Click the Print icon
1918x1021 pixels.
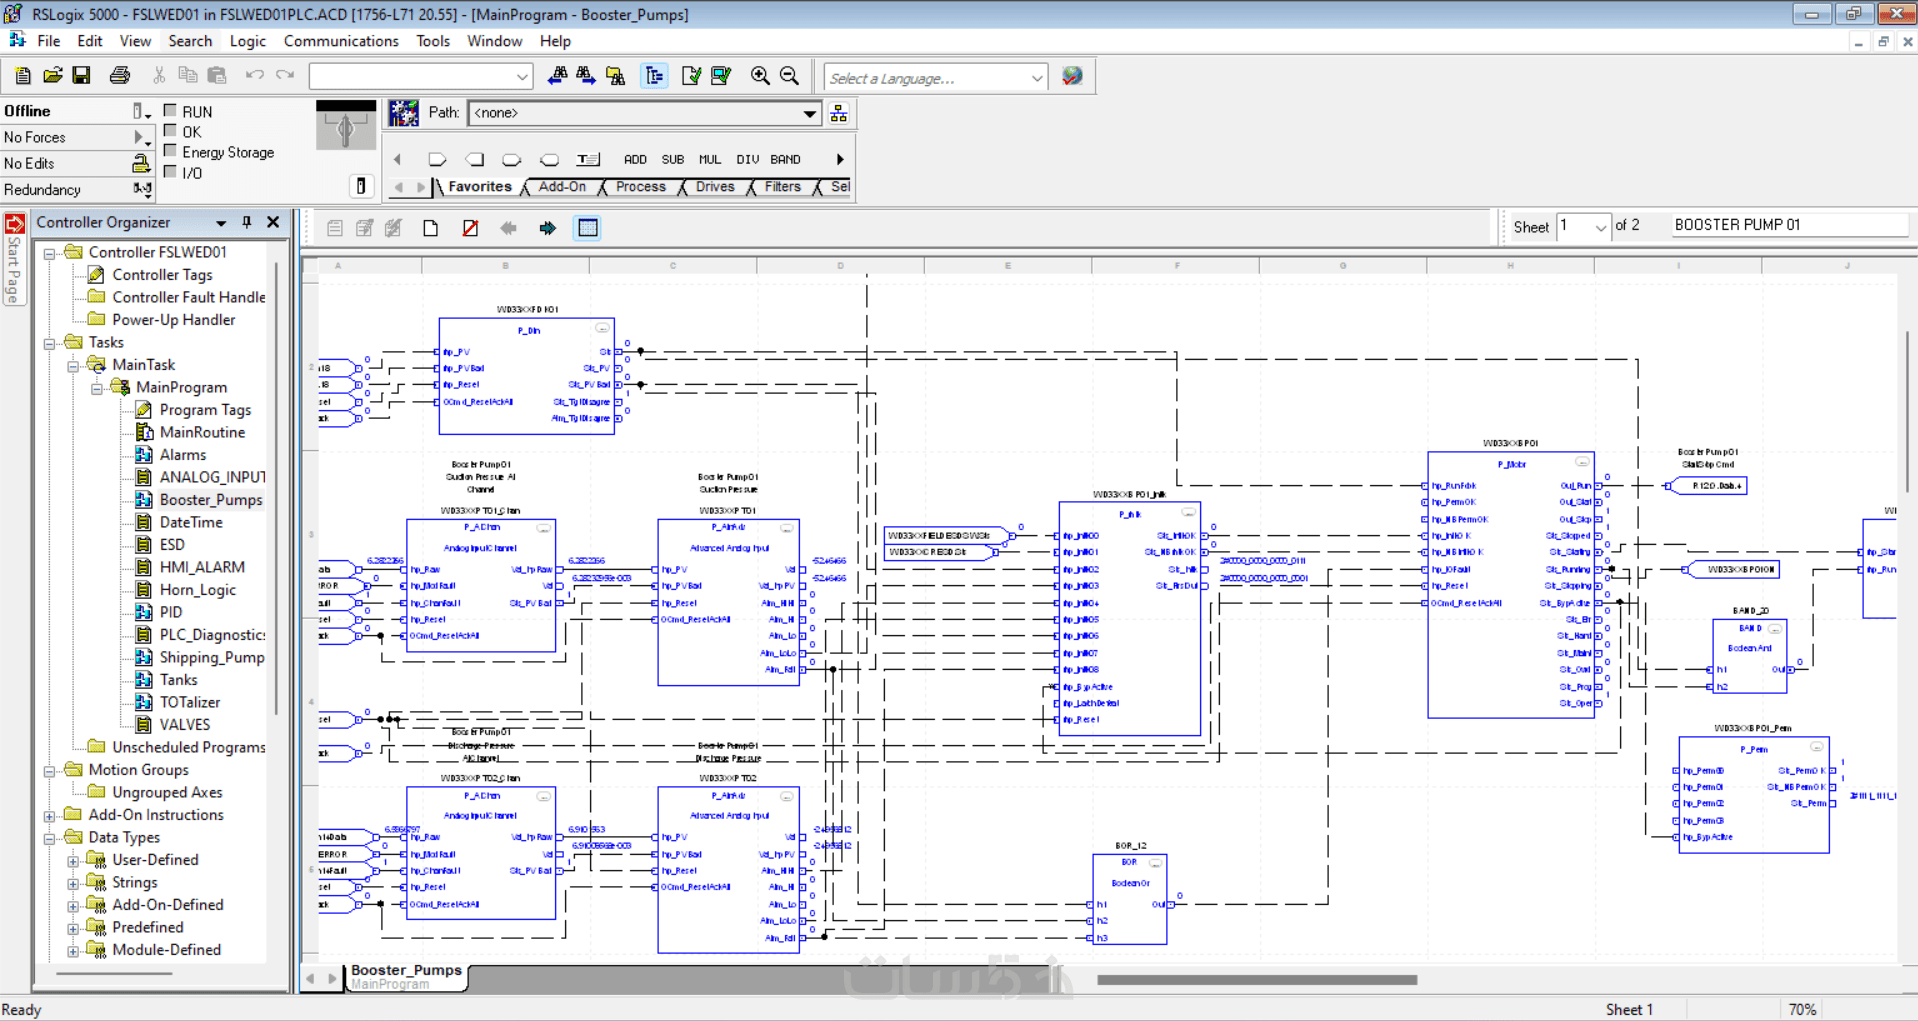click(120, 76)
